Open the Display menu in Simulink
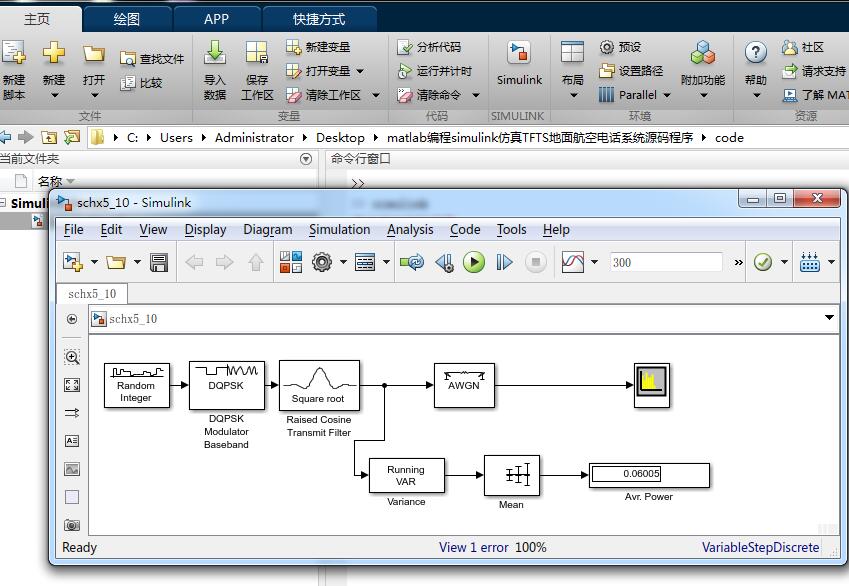This screenshot has height=586, width=849. (x=205, y=230)
